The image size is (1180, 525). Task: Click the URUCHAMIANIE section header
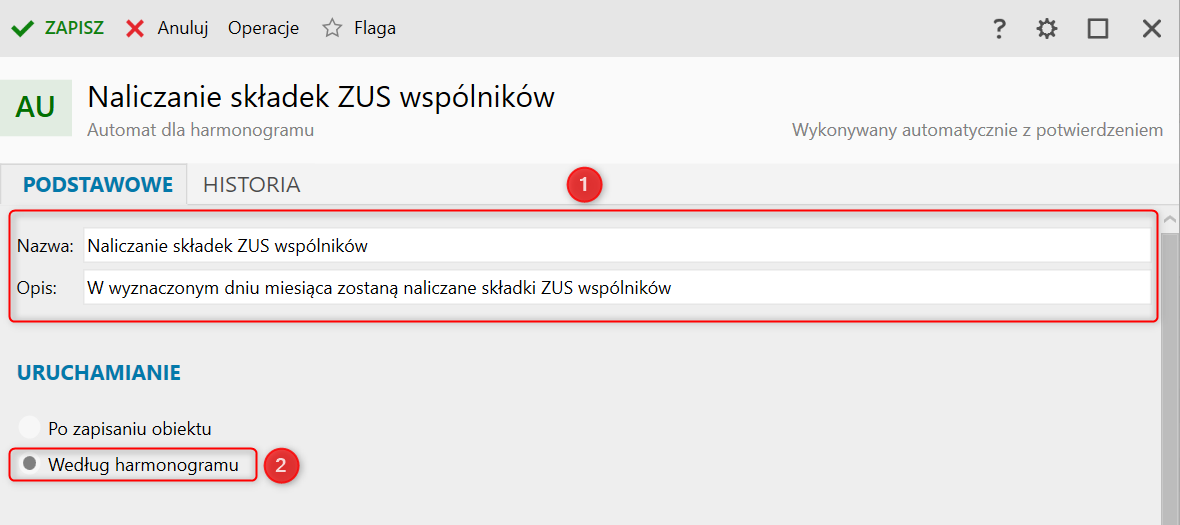pyautogui.click(x=99, y=373)
